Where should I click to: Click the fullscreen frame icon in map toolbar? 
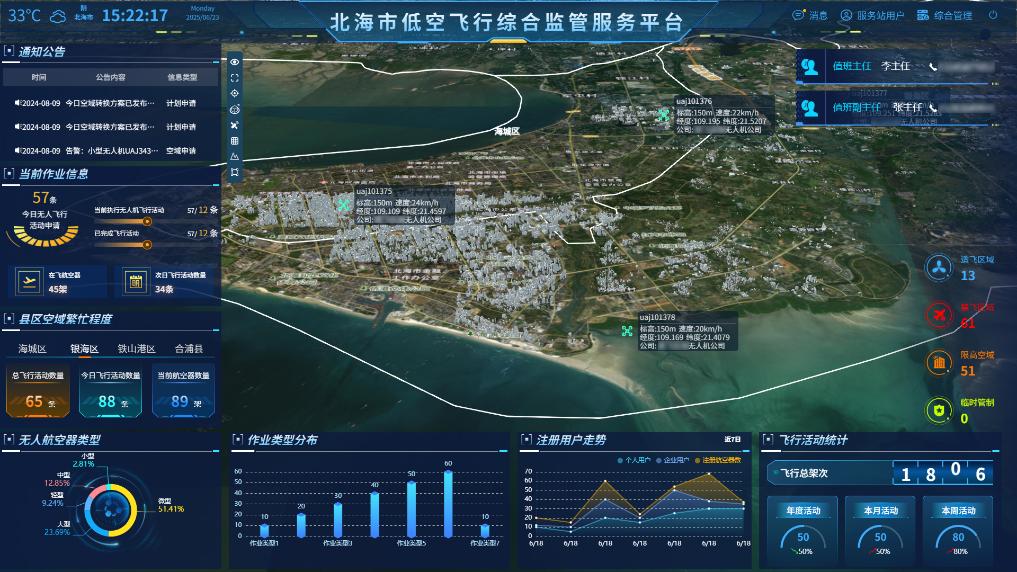click(x=234, y=77)
